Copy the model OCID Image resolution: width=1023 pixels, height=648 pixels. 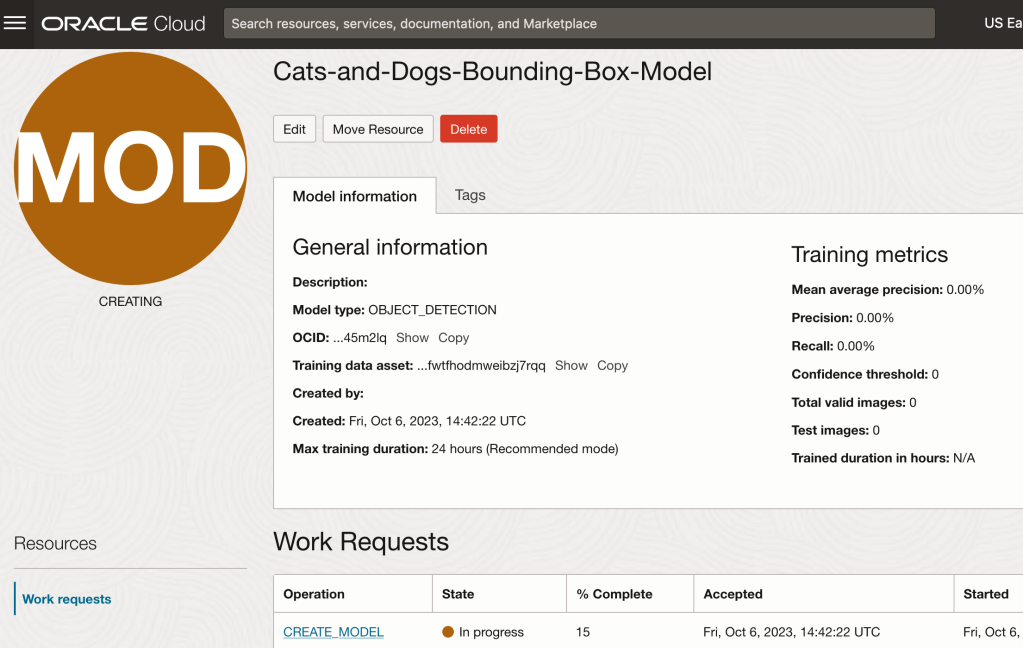(453, 338)
